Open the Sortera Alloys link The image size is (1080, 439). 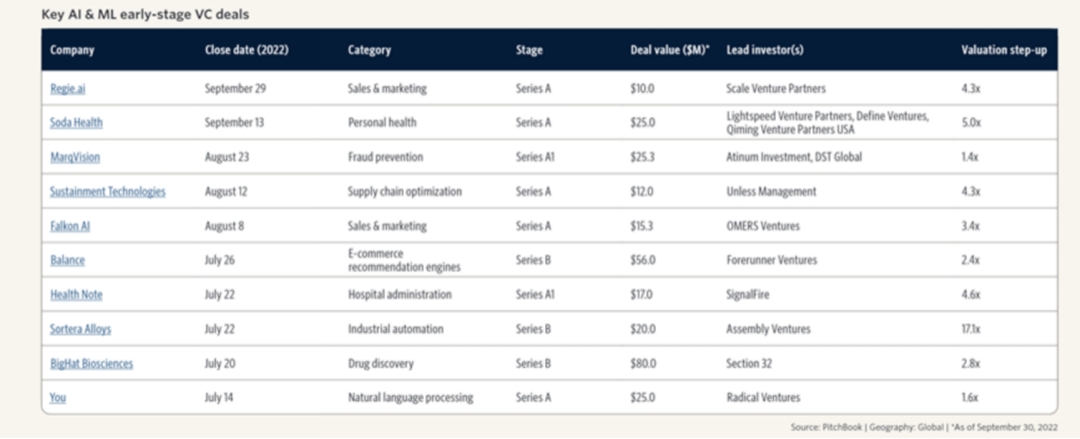click(80, 329)
